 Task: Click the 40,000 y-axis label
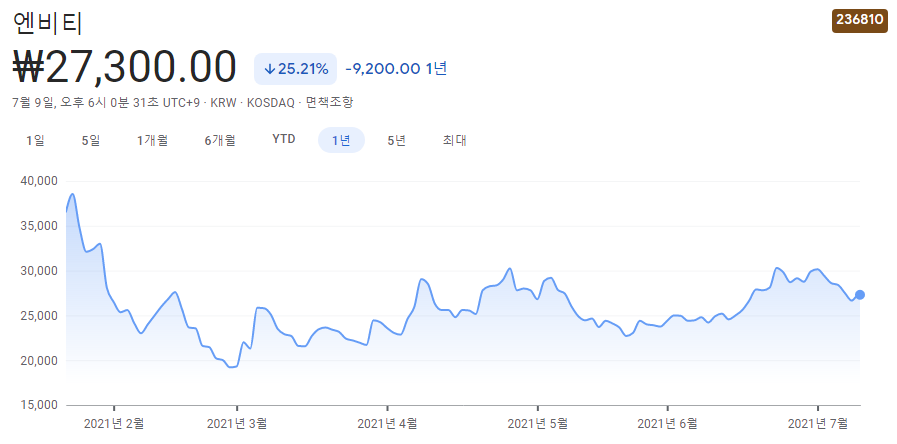pyautogui.click(x=39, y=181)
